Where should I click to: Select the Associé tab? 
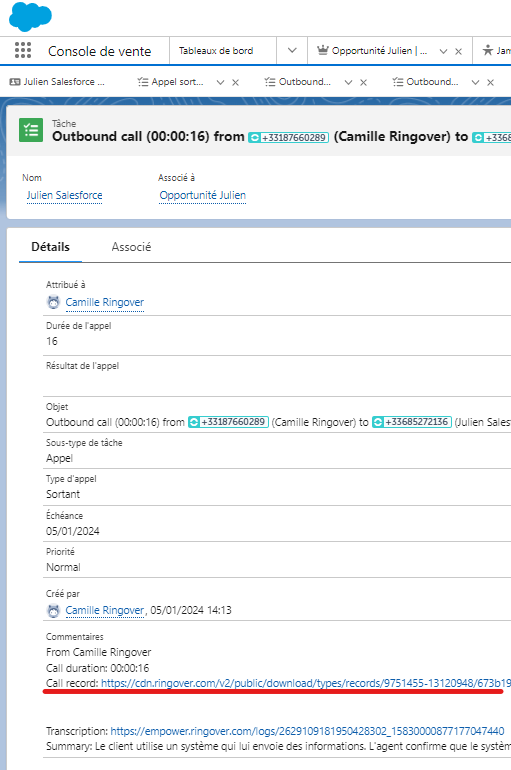131,247
